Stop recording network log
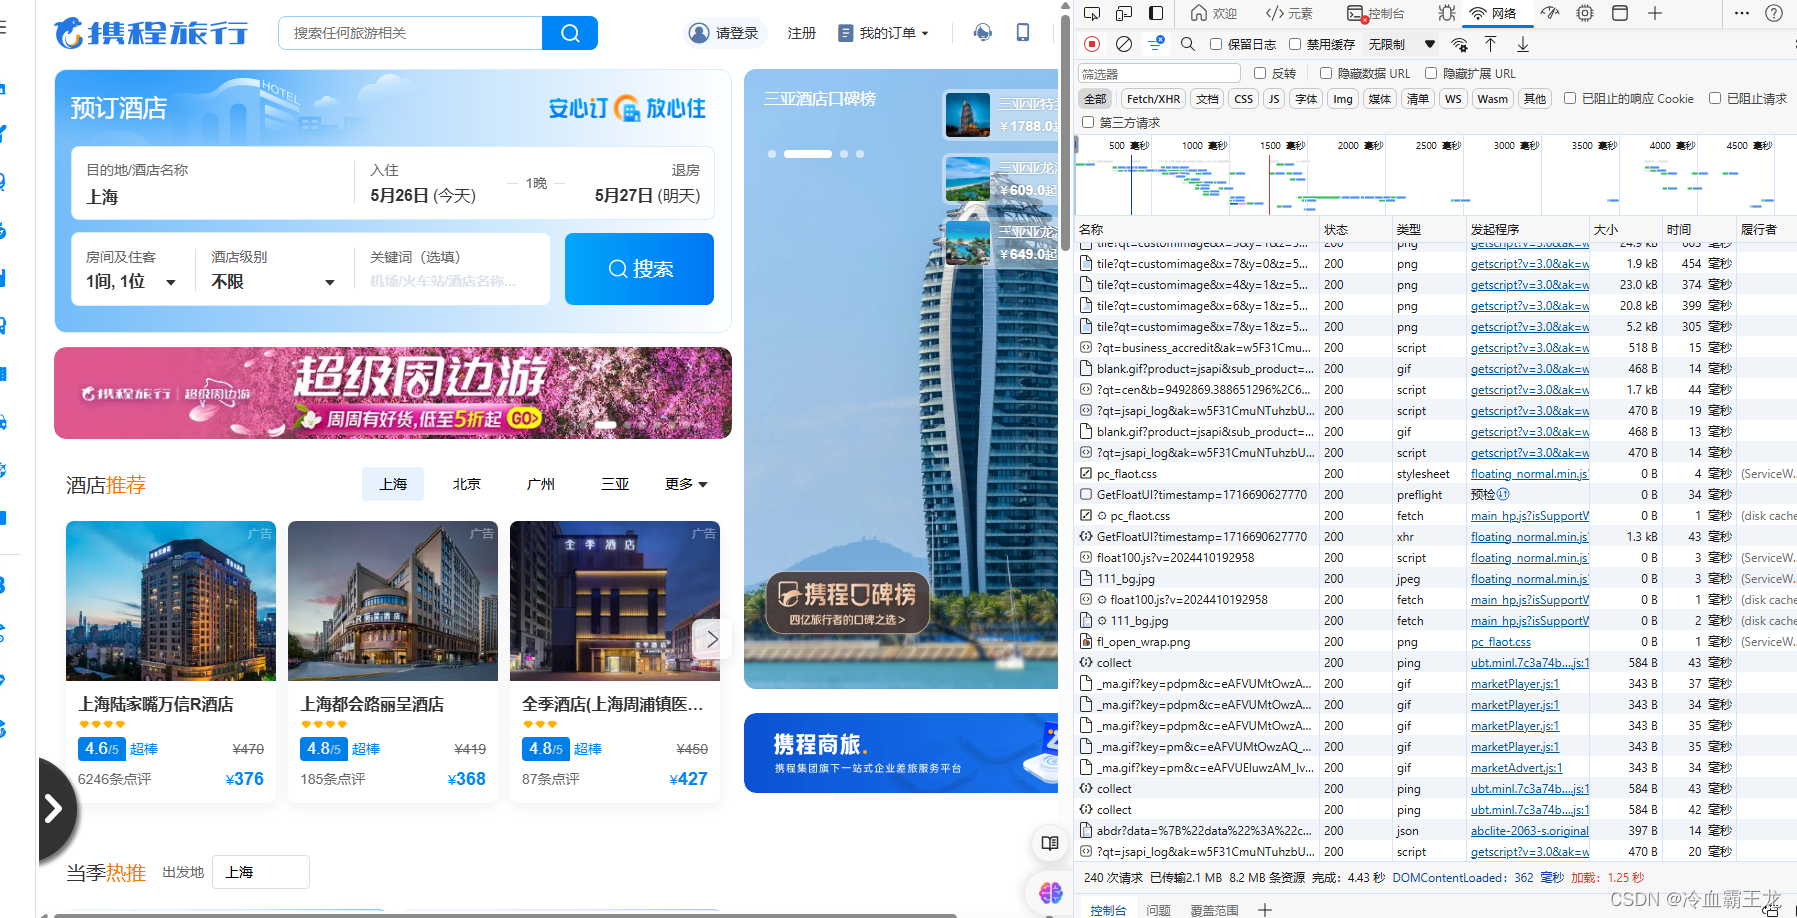The image size is (1797, 918). click(1092, 44)
